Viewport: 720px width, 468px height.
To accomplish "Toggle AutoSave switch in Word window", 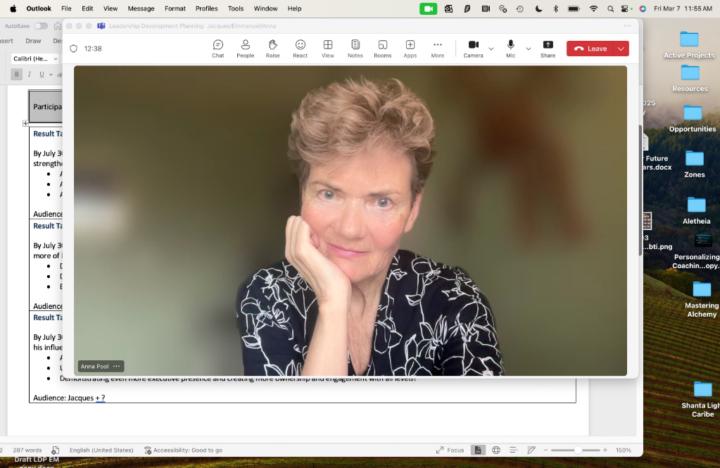I will (41, 26).
